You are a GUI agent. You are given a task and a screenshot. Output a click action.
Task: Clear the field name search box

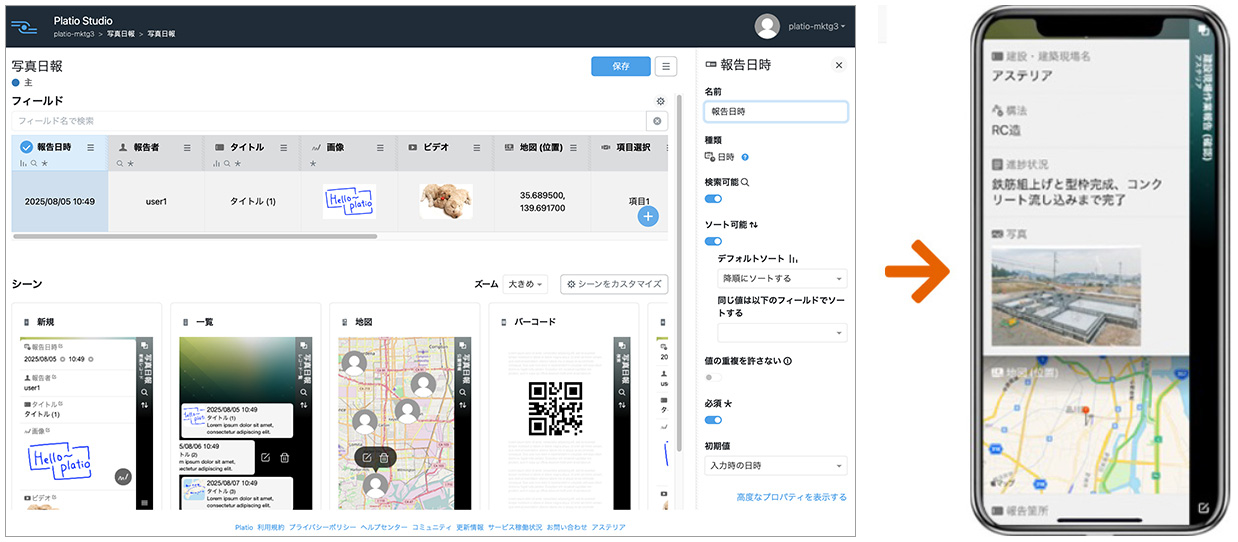[x=657, y=121]
